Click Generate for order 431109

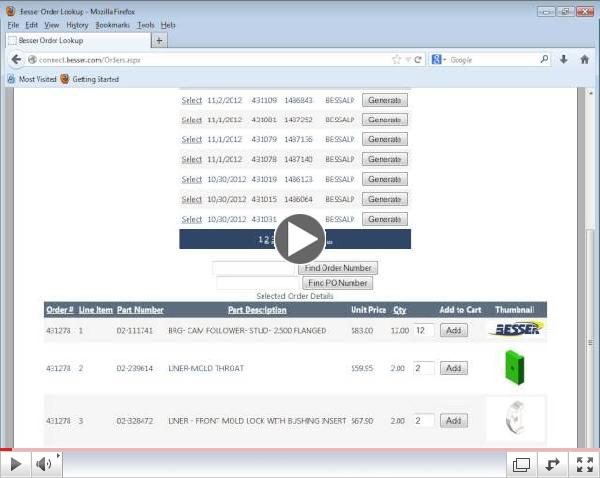(384, 100)
